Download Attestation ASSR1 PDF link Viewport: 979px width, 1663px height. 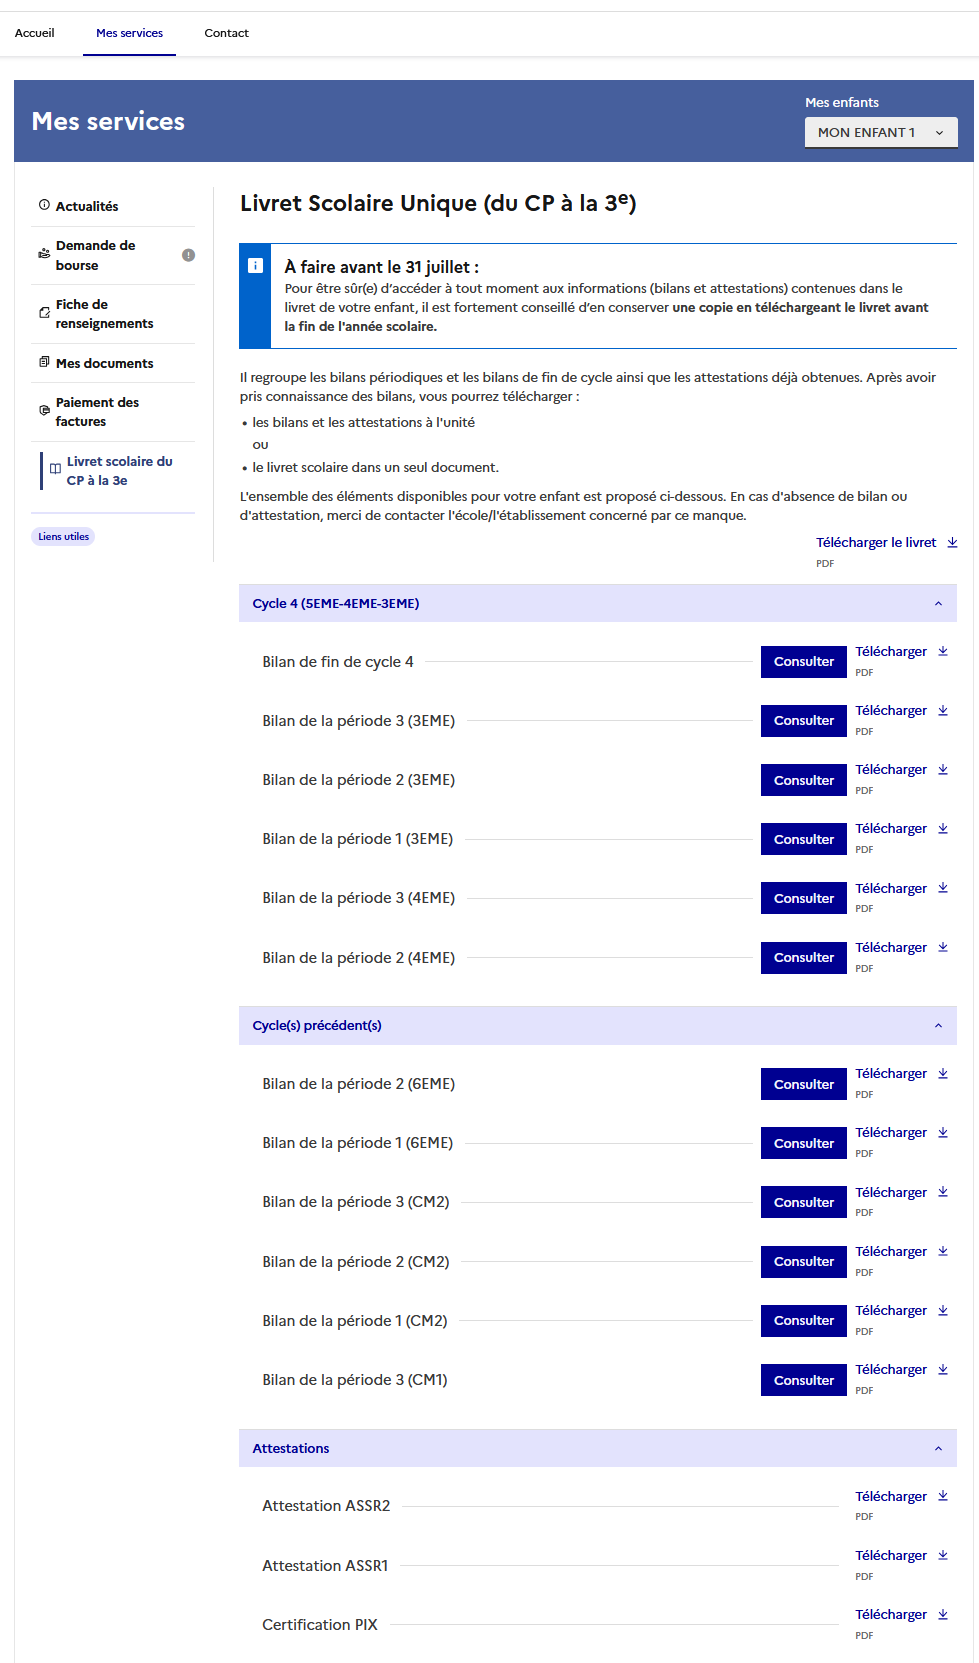click(x=891, y=1556)
